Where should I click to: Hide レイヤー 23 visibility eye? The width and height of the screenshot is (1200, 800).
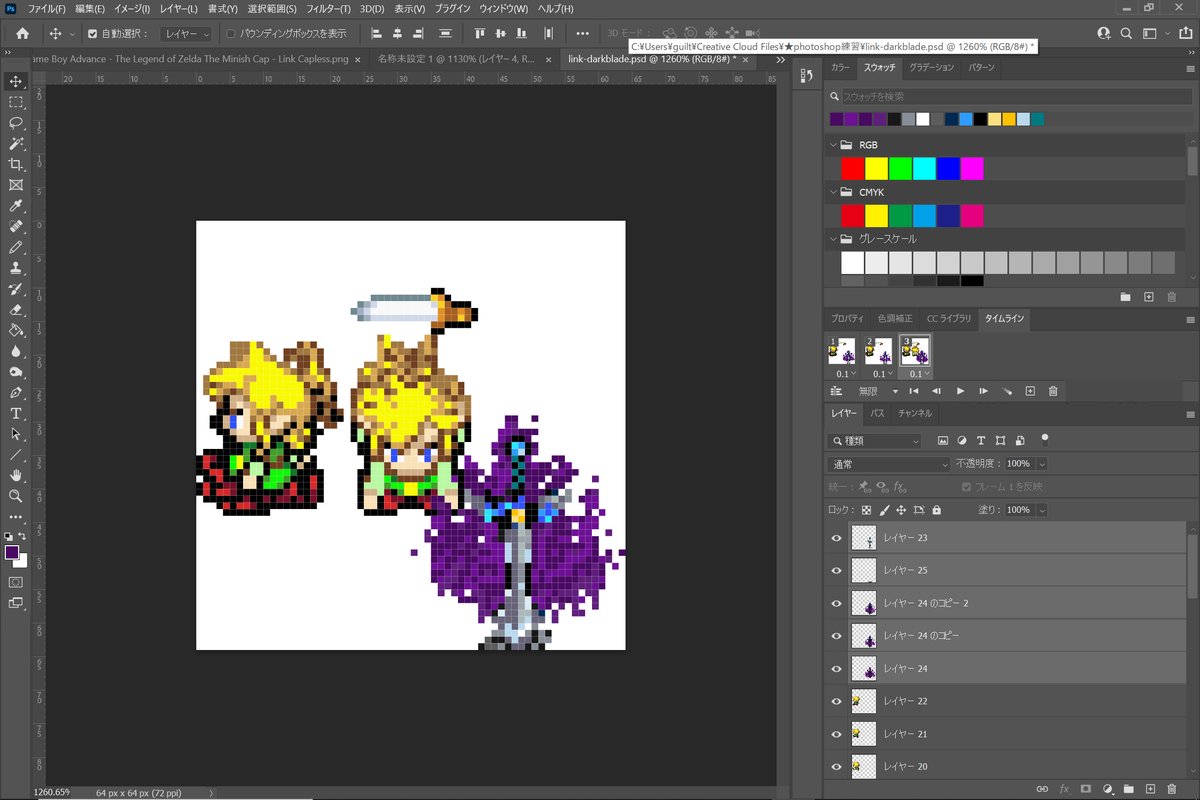(x=836, y=538)
